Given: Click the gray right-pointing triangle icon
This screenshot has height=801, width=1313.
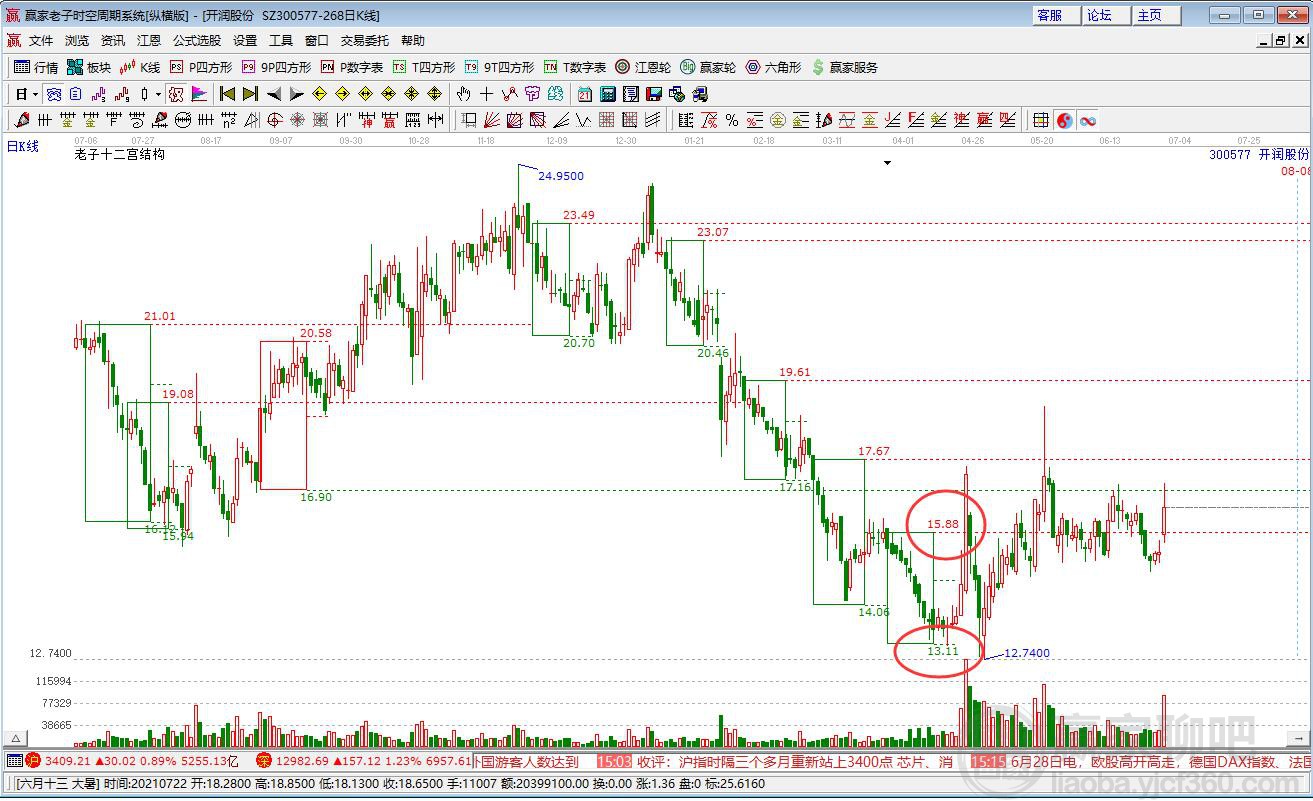Looking at the screenshot, I should (296, 94).
